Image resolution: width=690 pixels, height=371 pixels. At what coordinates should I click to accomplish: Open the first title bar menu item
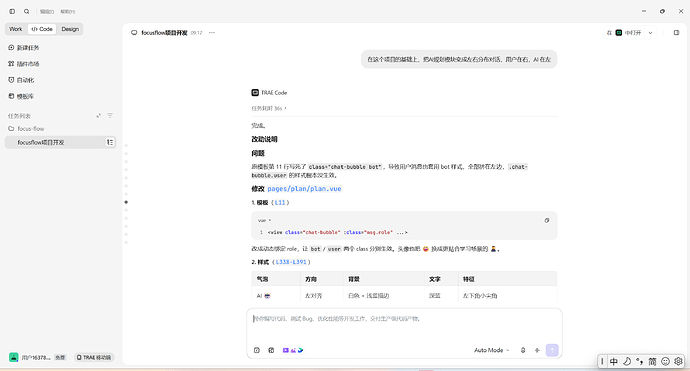tap(47, 11)
